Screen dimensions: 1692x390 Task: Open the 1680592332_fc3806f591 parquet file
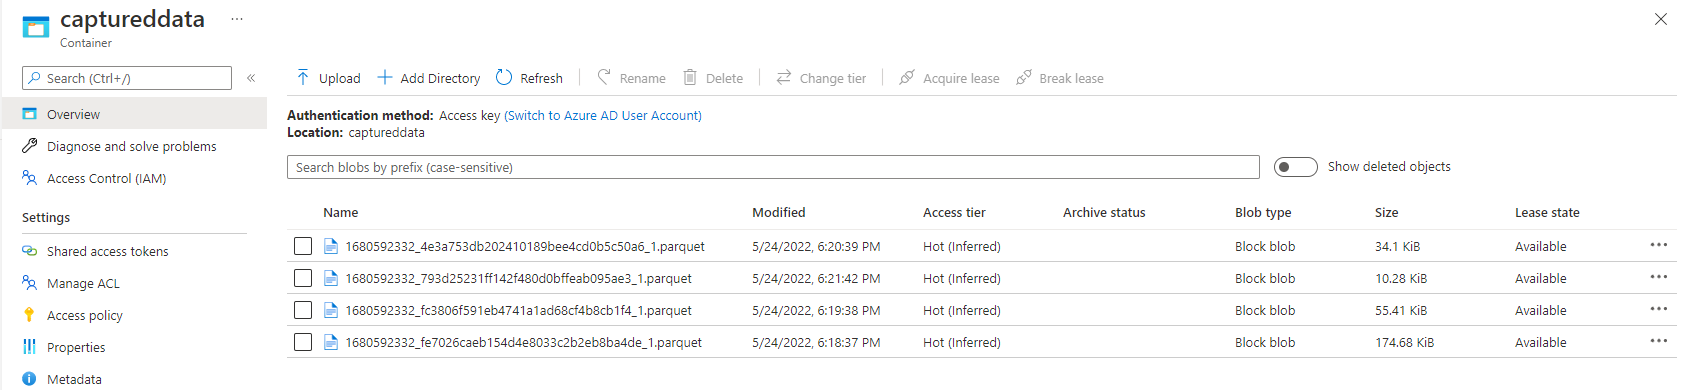coord(518,310)
